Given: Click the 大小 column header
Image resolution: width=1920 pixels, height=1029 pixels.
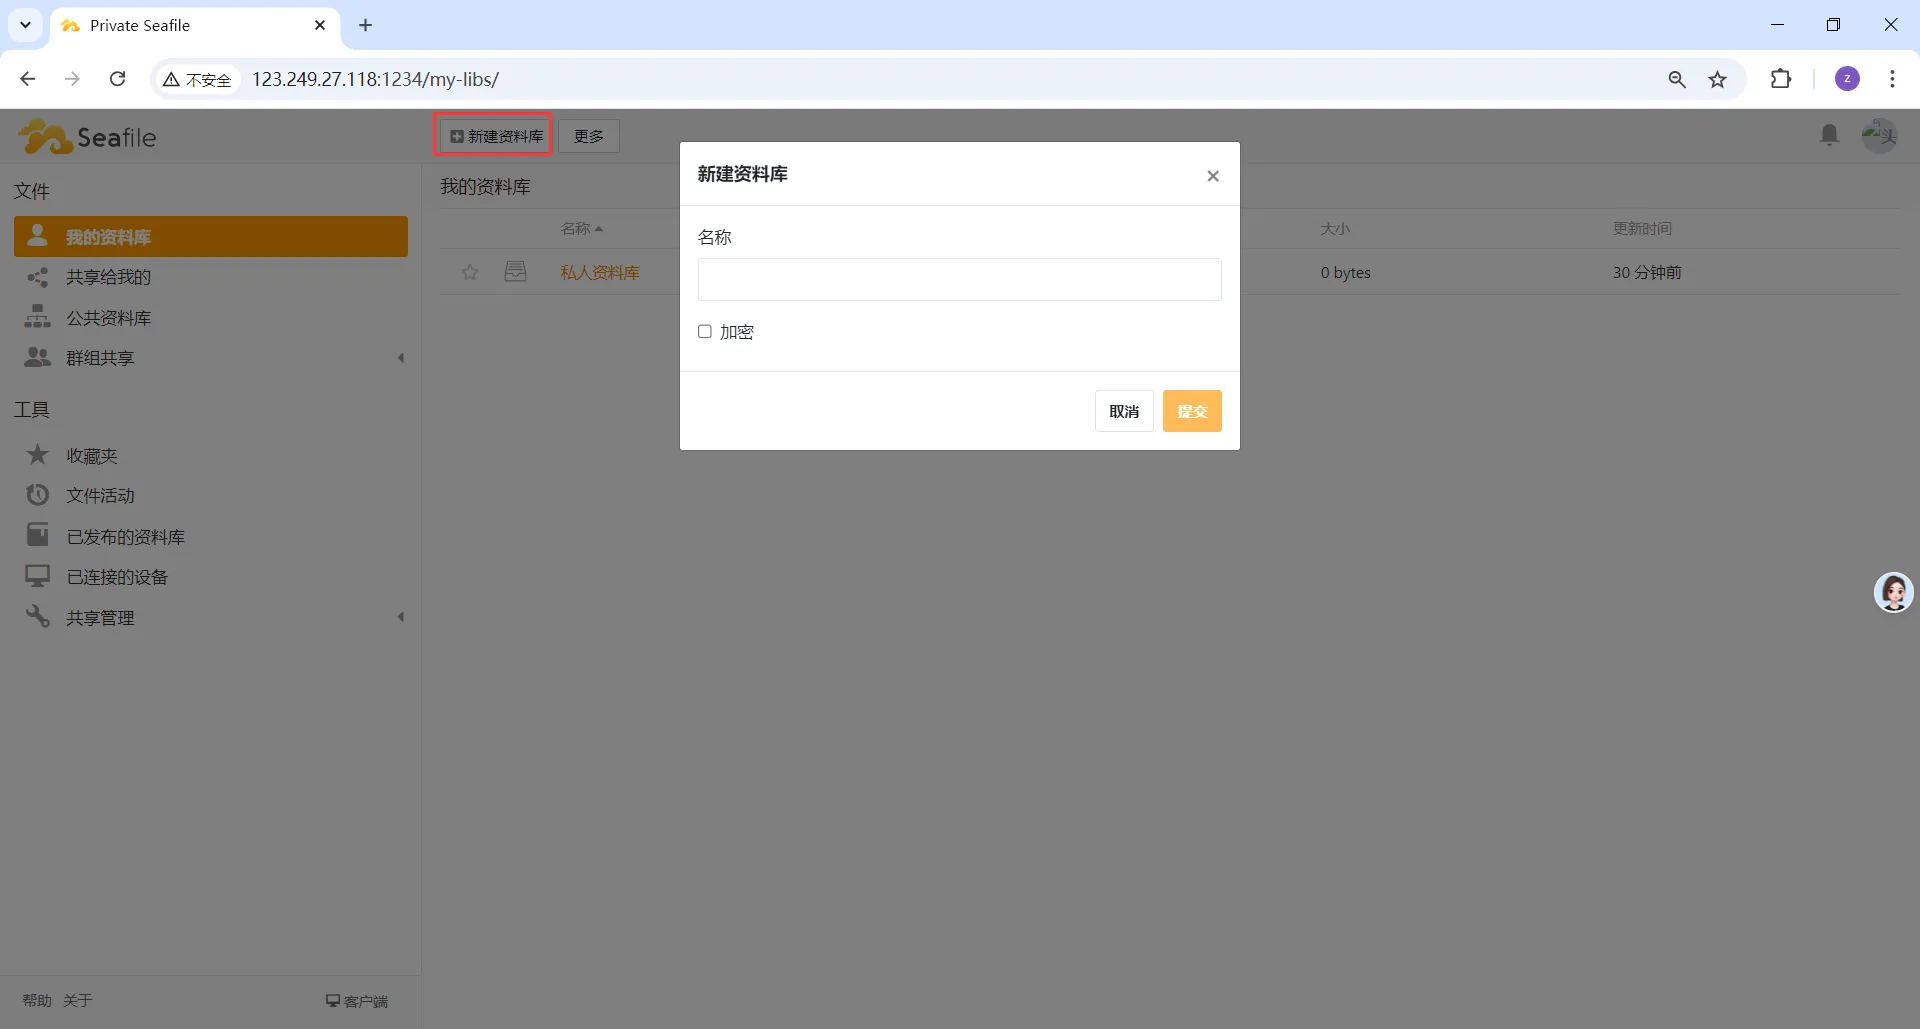Looking at the screenshot, I should [1335, 229].
